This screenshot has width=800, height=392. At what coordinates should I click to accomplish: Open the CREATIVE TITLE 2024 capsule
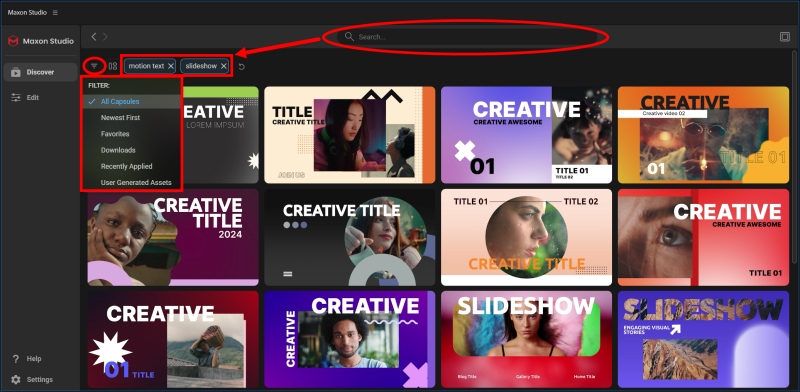click(x=173, y=237)
